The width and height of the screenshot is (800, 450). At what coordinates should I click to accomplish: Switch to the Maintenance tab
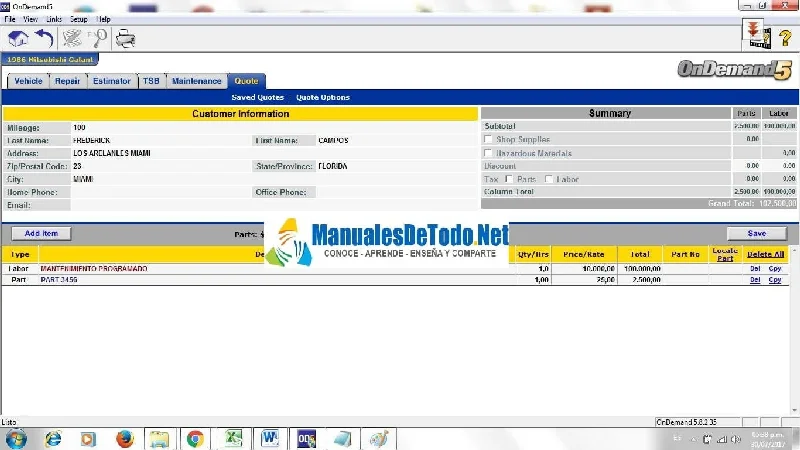(196, 81)
